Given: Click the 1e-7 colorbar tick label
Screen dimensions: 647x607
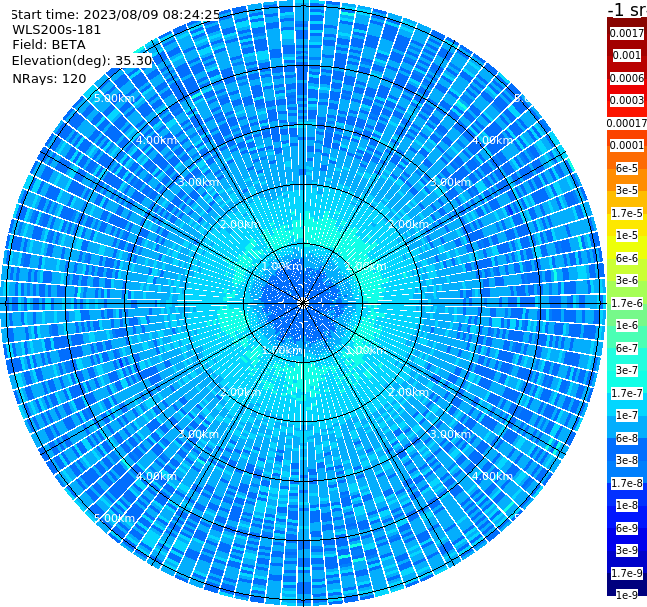Looking at the screenshot, I should [627, 415].
